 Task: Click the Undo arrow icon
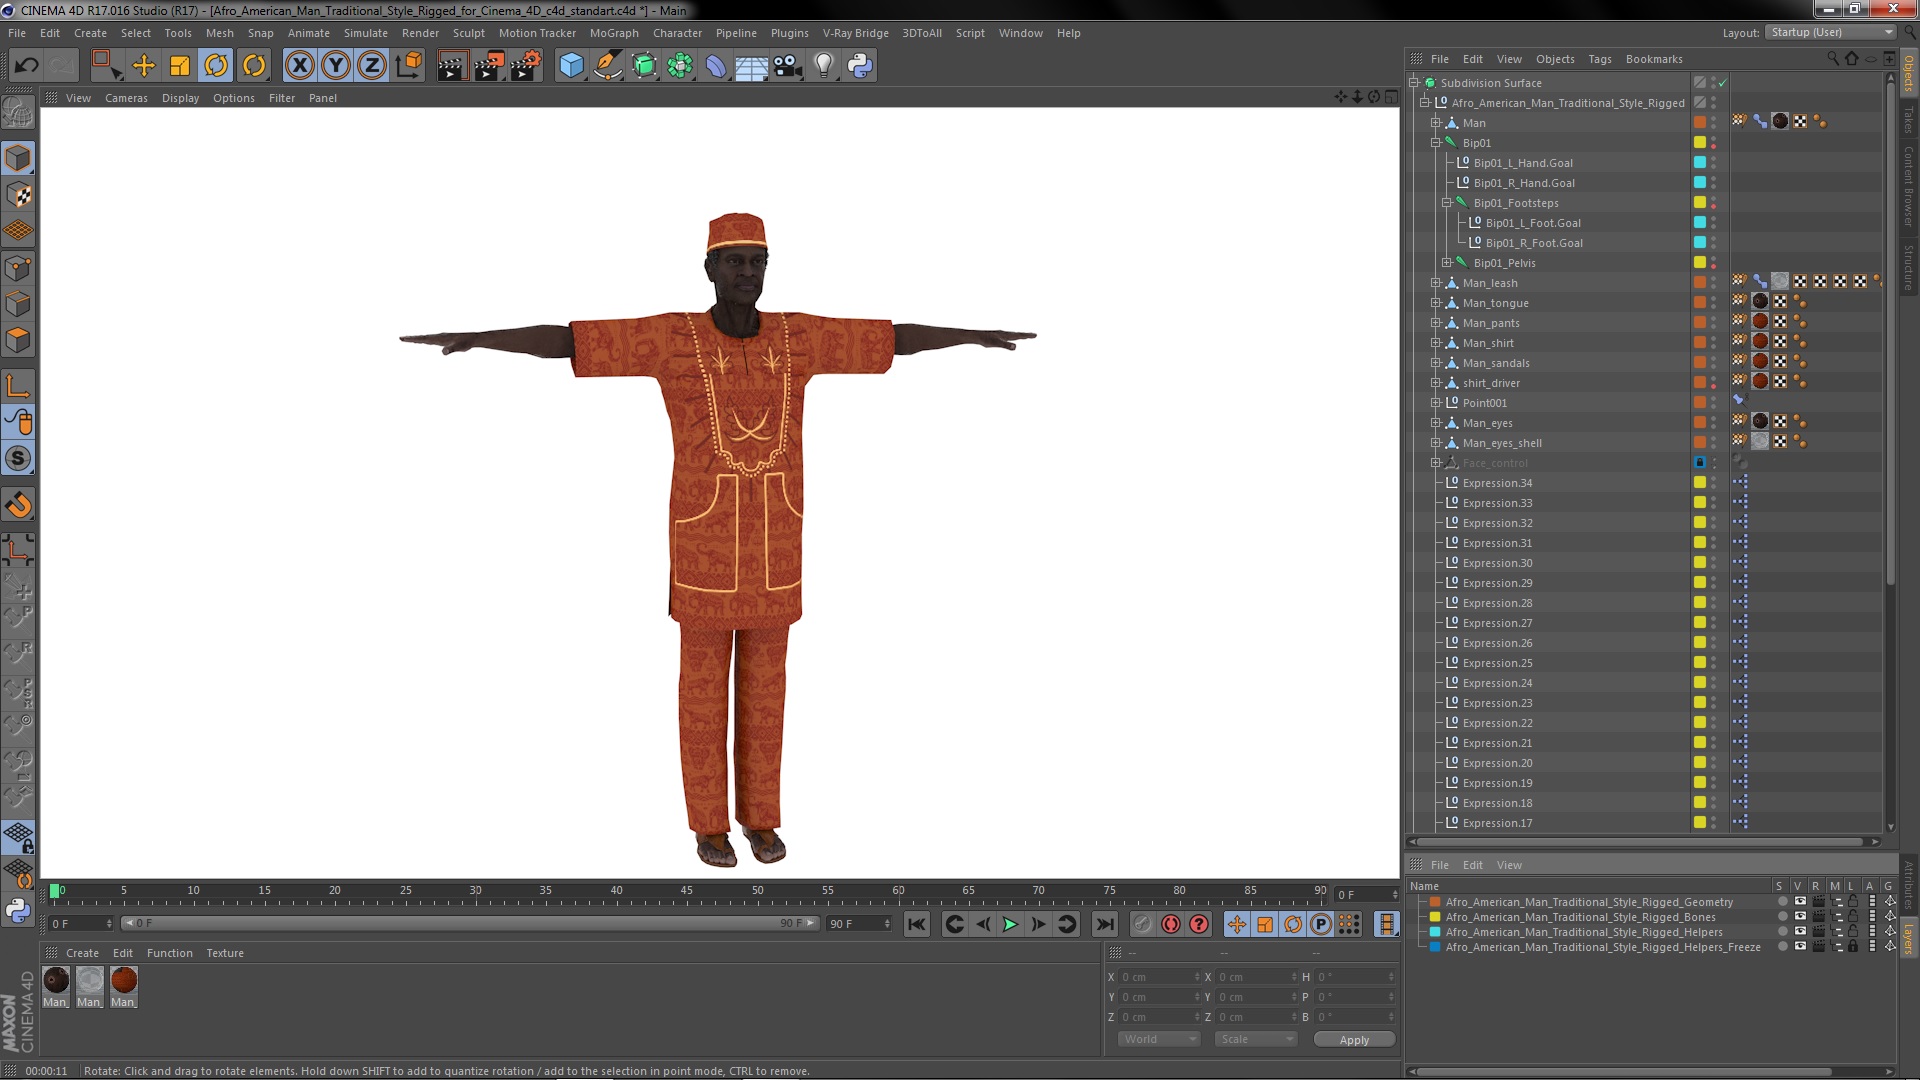(x=26, y=66)
